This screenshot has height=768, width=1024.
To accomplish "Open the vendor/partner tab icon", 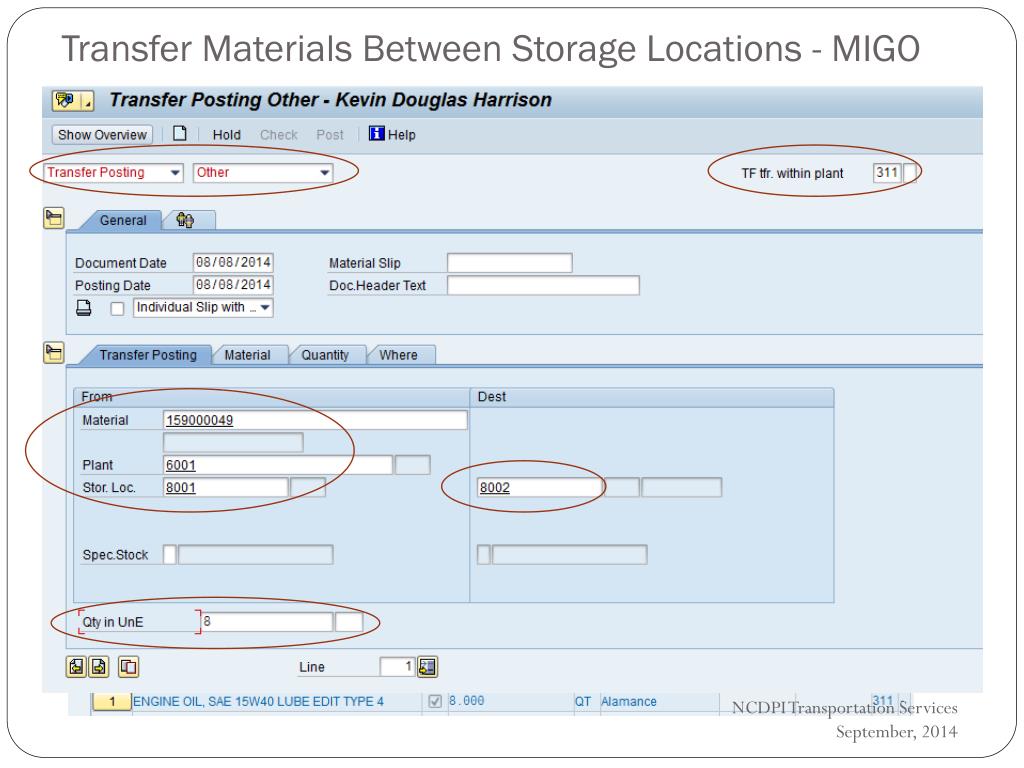I will [x=185, y=220].
